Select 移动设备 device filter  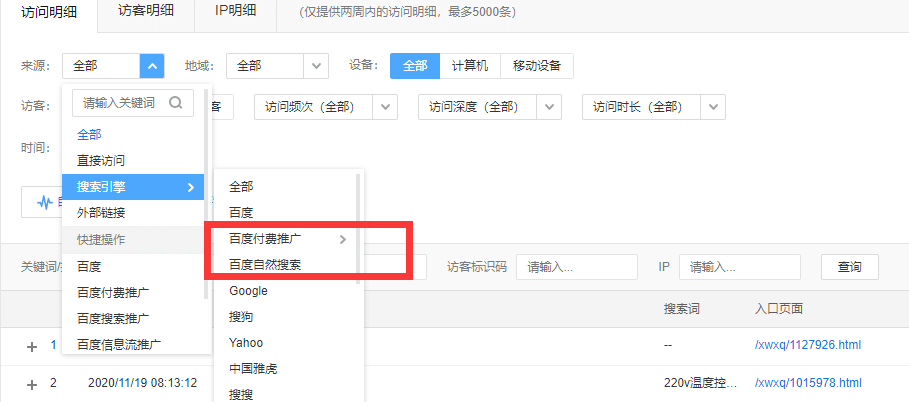pos(537,66)
